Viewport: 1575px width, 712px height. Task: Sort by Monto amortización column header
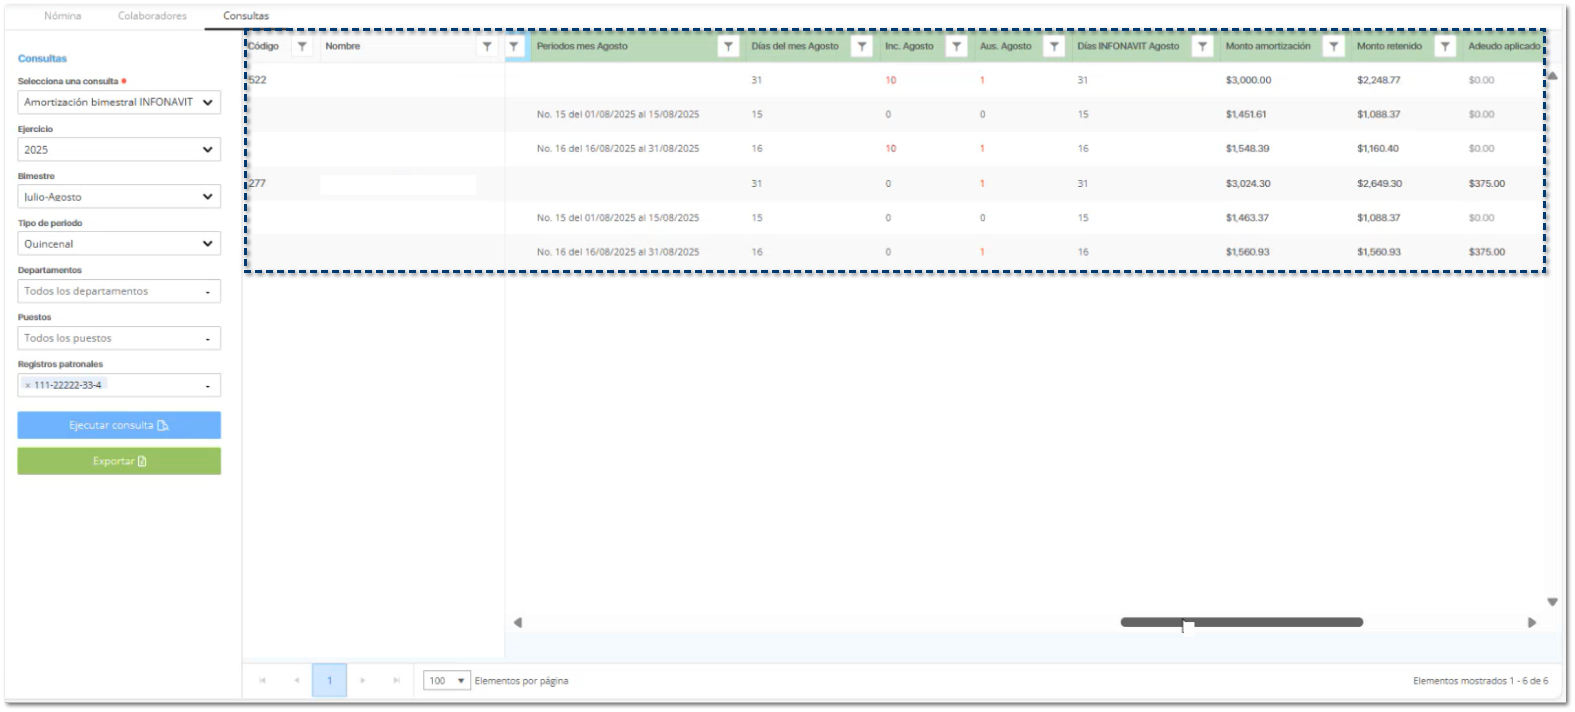(1268, 46)
